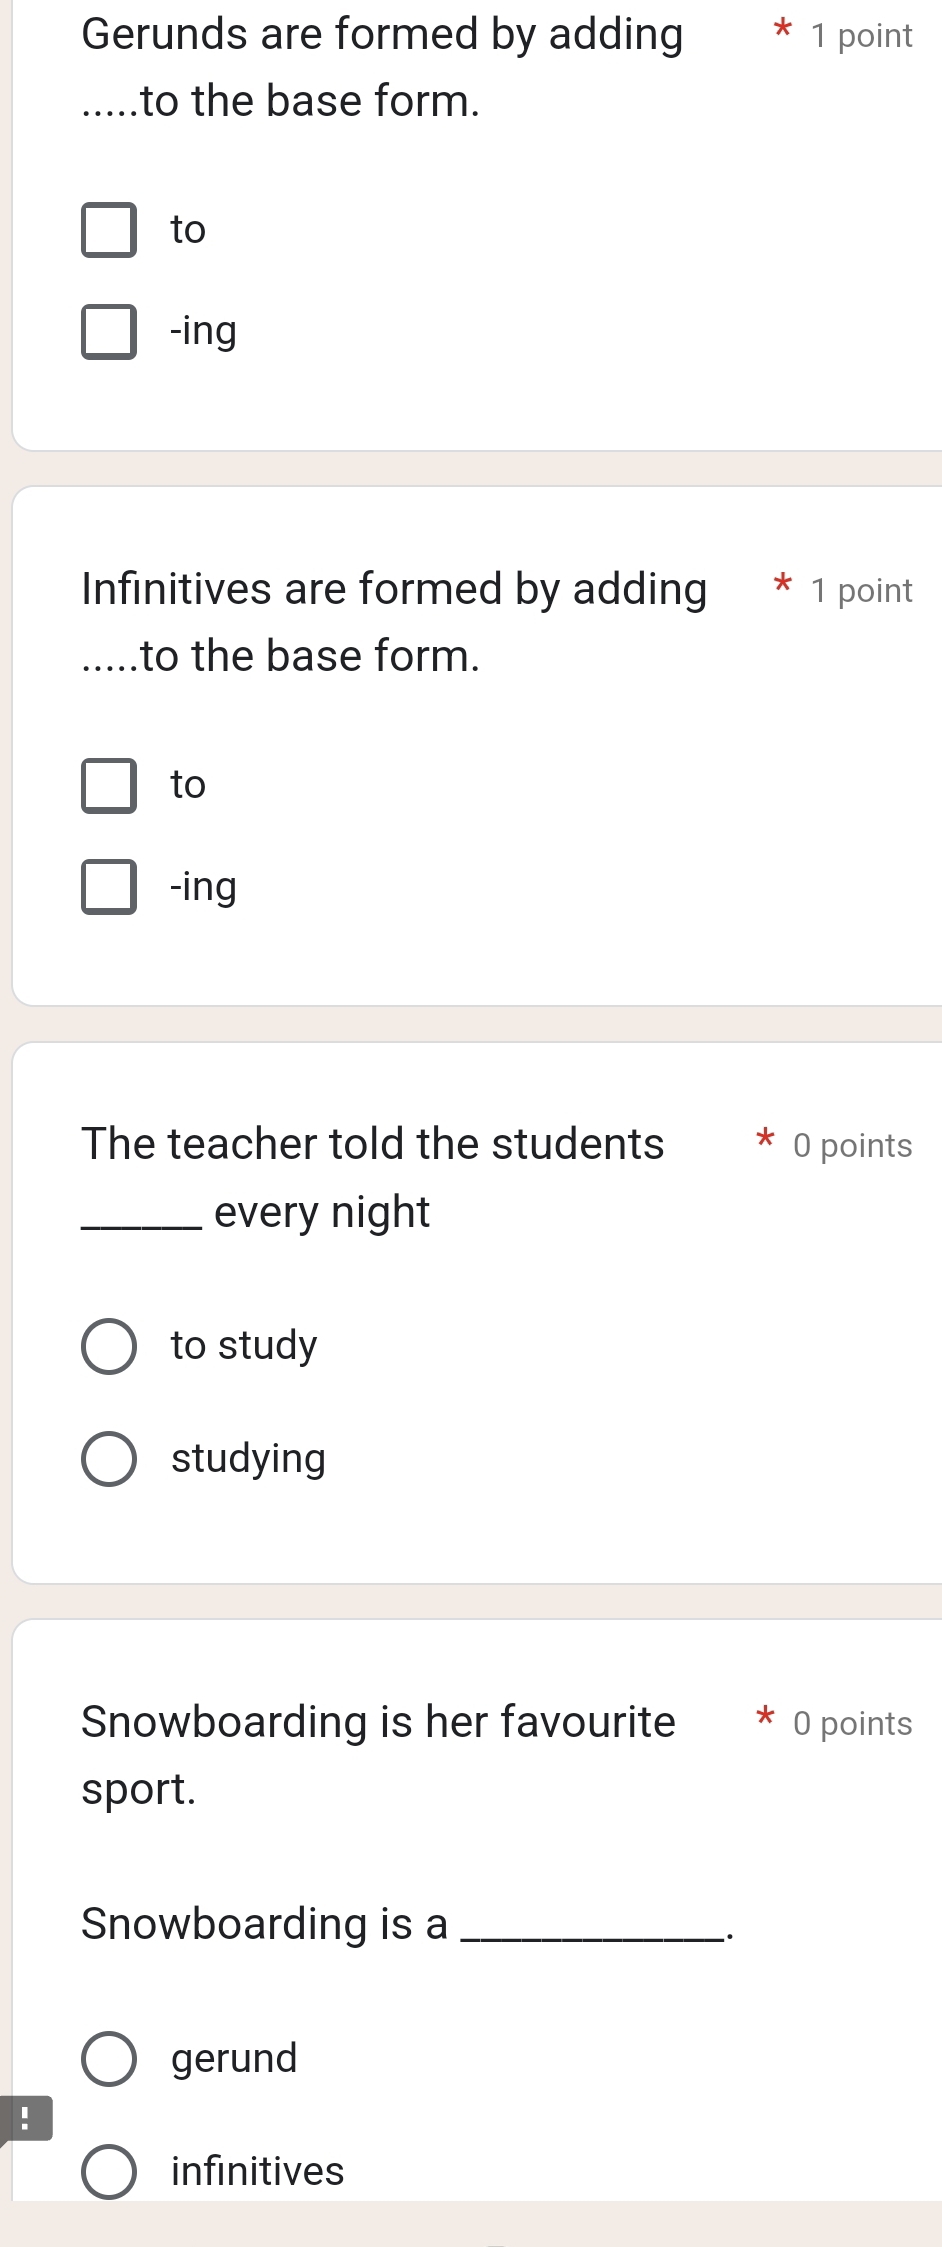Check the 'to' option for the Gerunds question

(x=108, y=229)
